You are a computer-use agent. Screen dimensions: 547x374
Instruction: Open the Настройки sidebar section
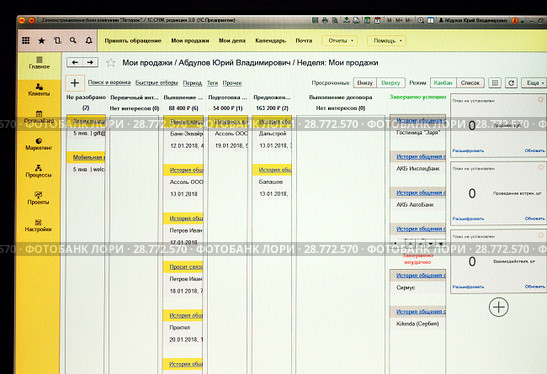click(38, 225)
